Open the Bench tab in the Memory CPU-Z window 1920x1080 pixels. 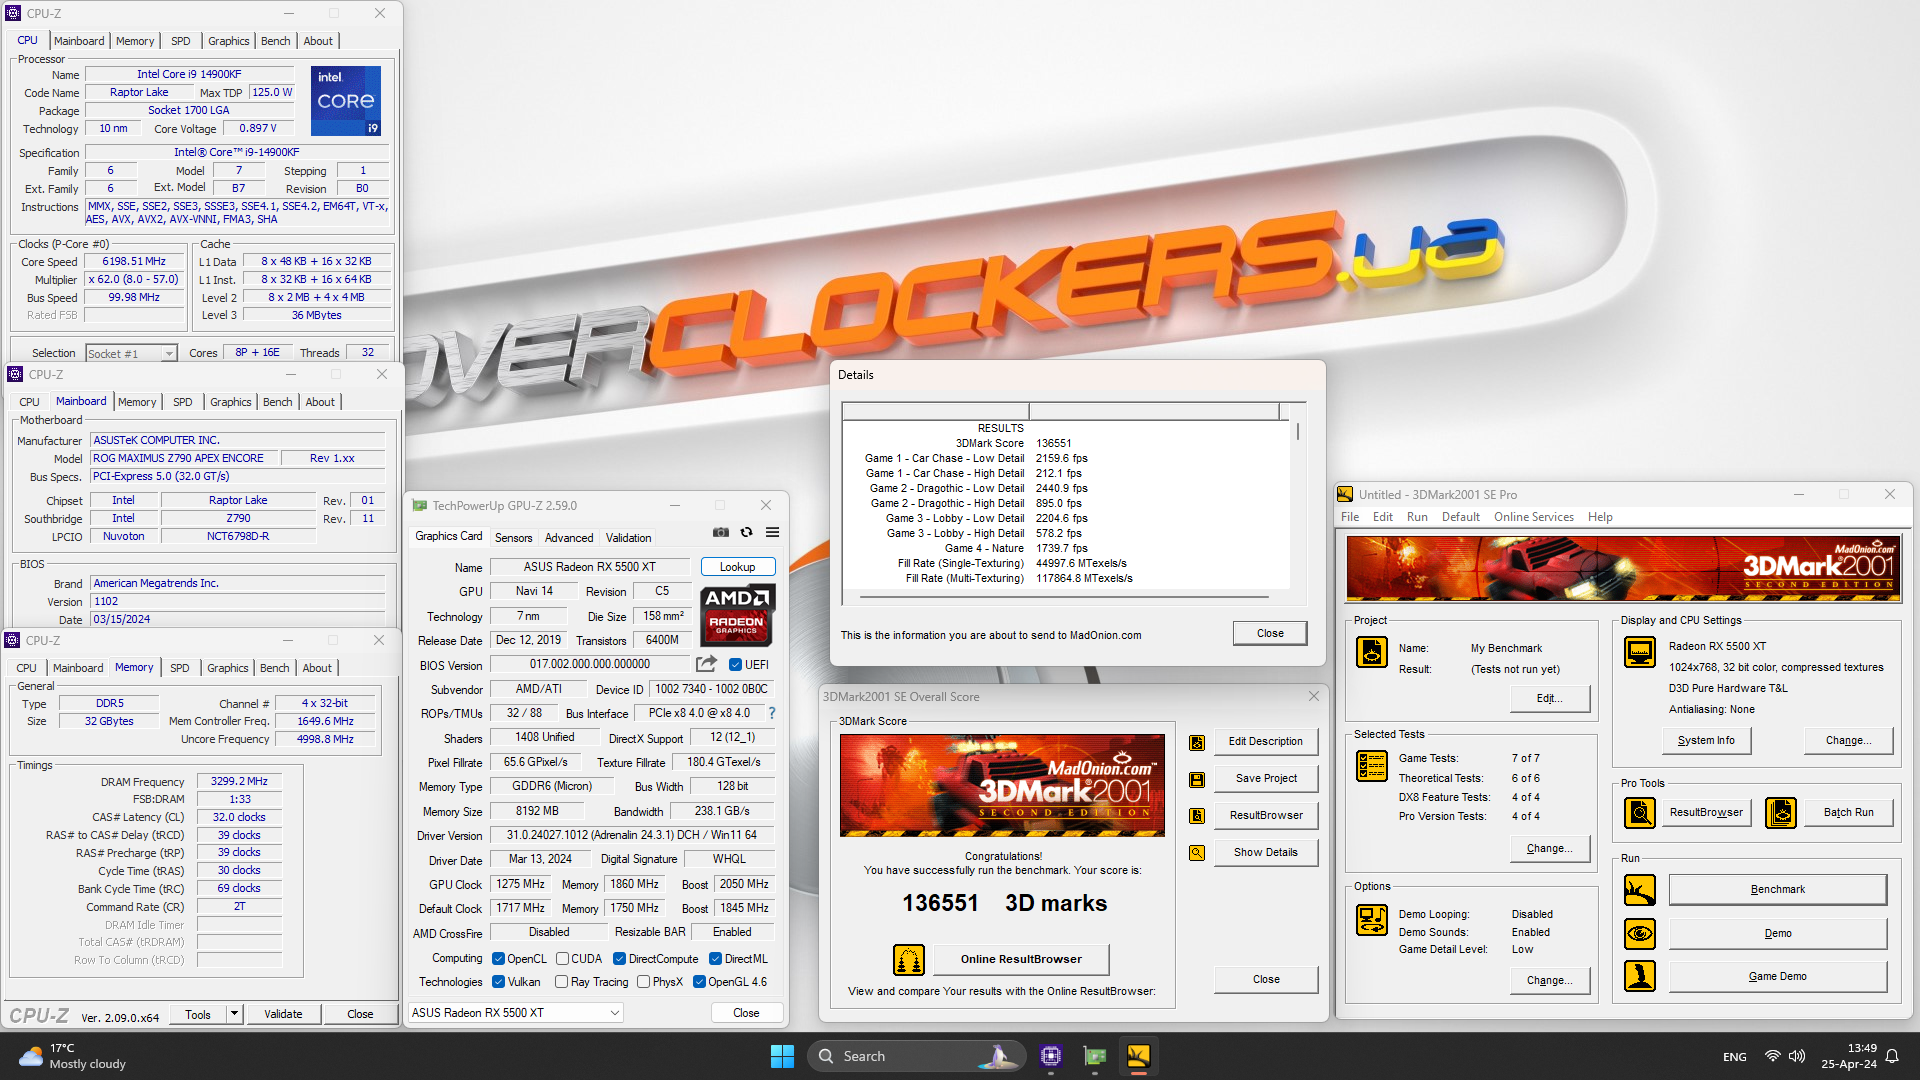coord(275,668)
